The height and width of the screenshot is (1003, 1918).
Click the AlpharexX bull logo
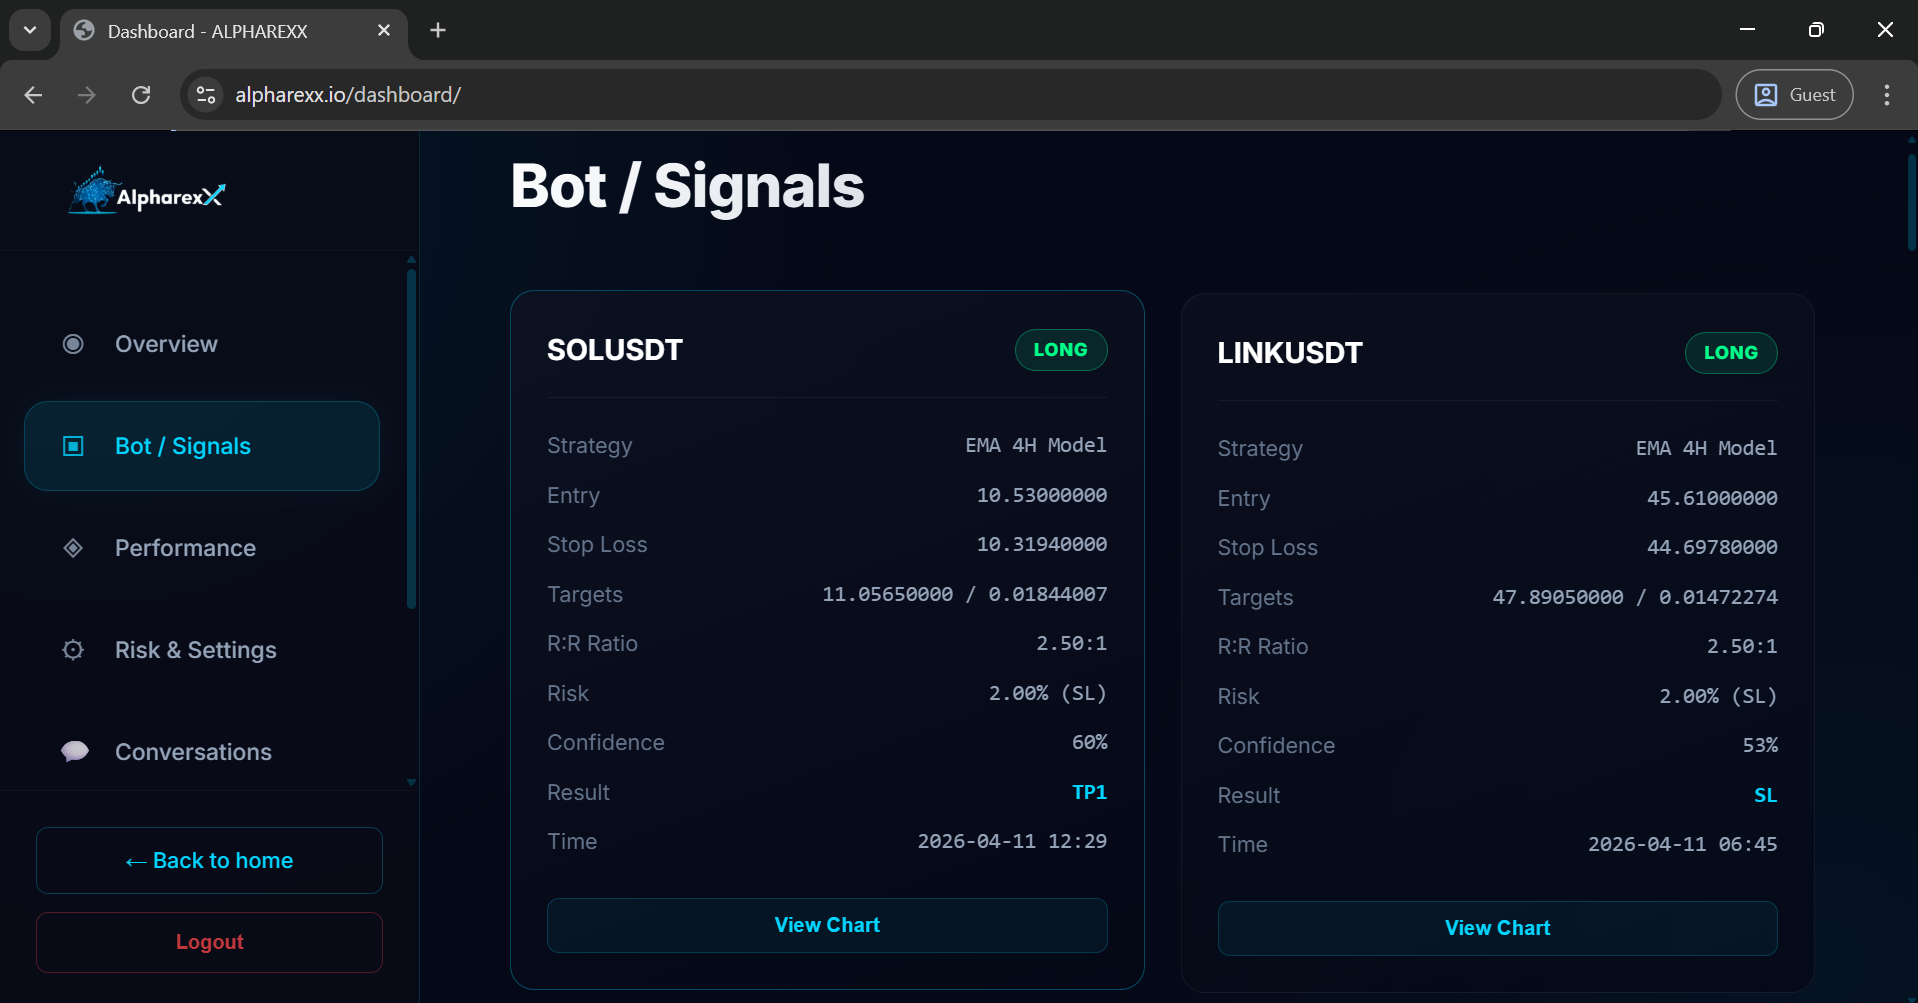pyautogui.click(x=147, y=191)
